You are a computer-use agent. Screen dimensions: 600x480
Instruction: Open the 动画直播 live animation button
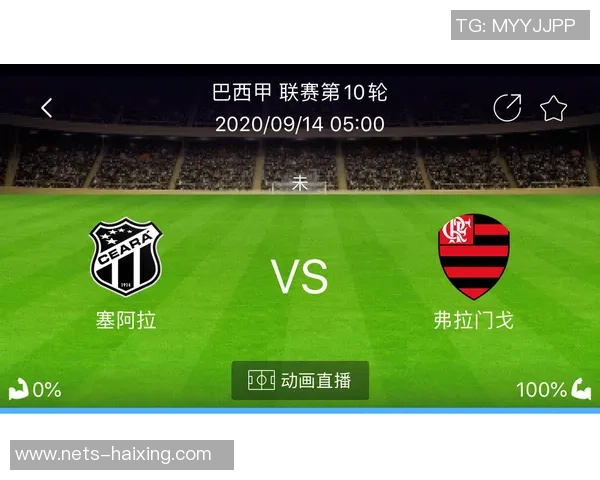click(x=300, y=380)
